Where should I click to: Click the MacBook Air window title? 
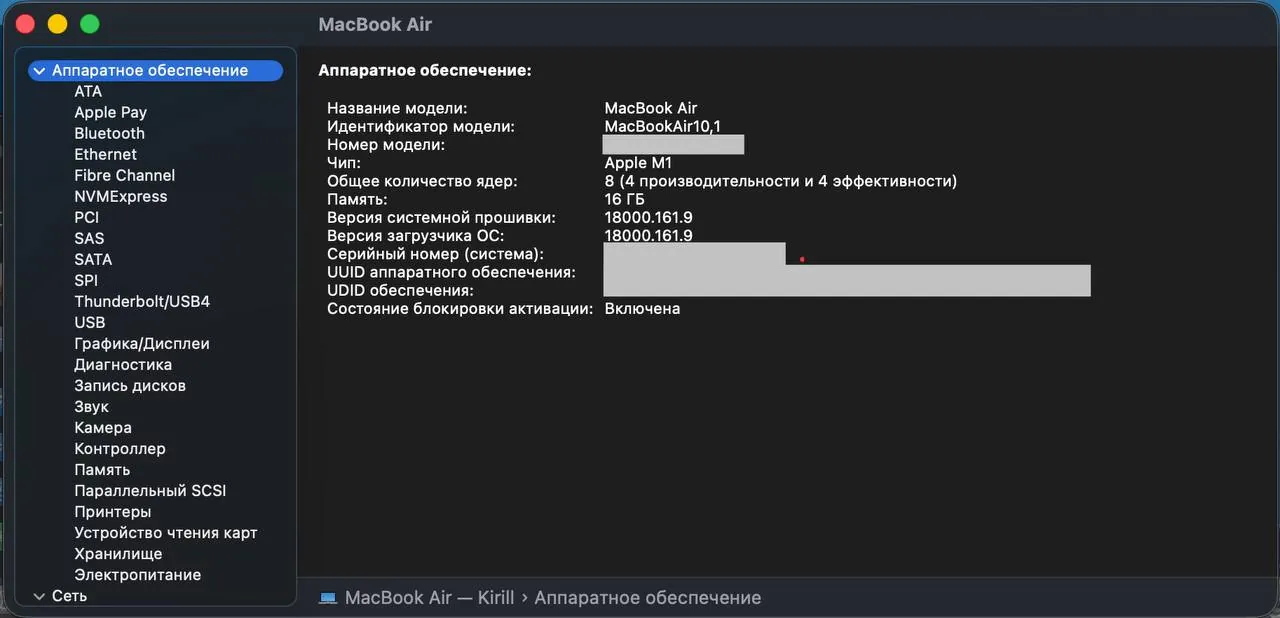coord(375,24)
